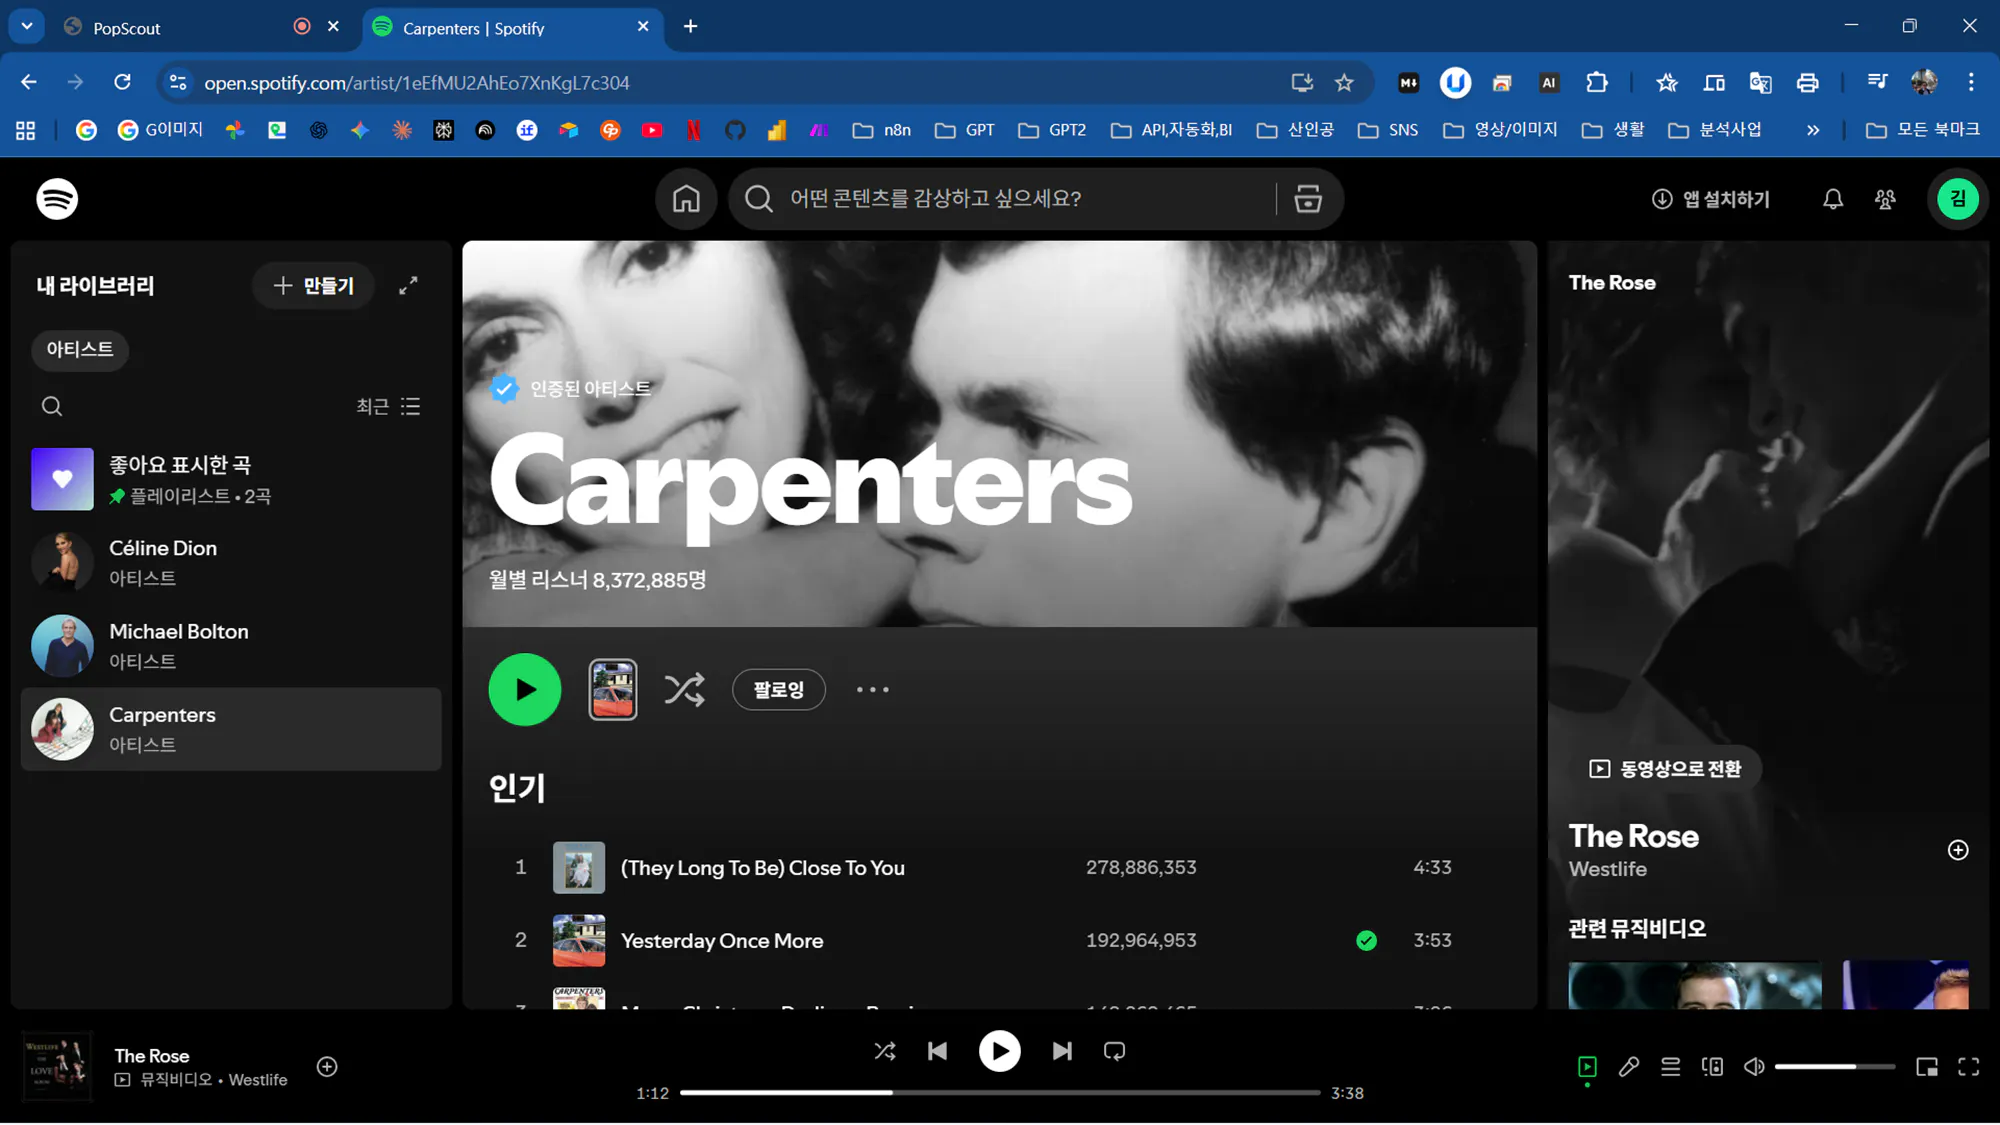
Task: Select the artist filter chip in library
Action: tap(80, 350)
